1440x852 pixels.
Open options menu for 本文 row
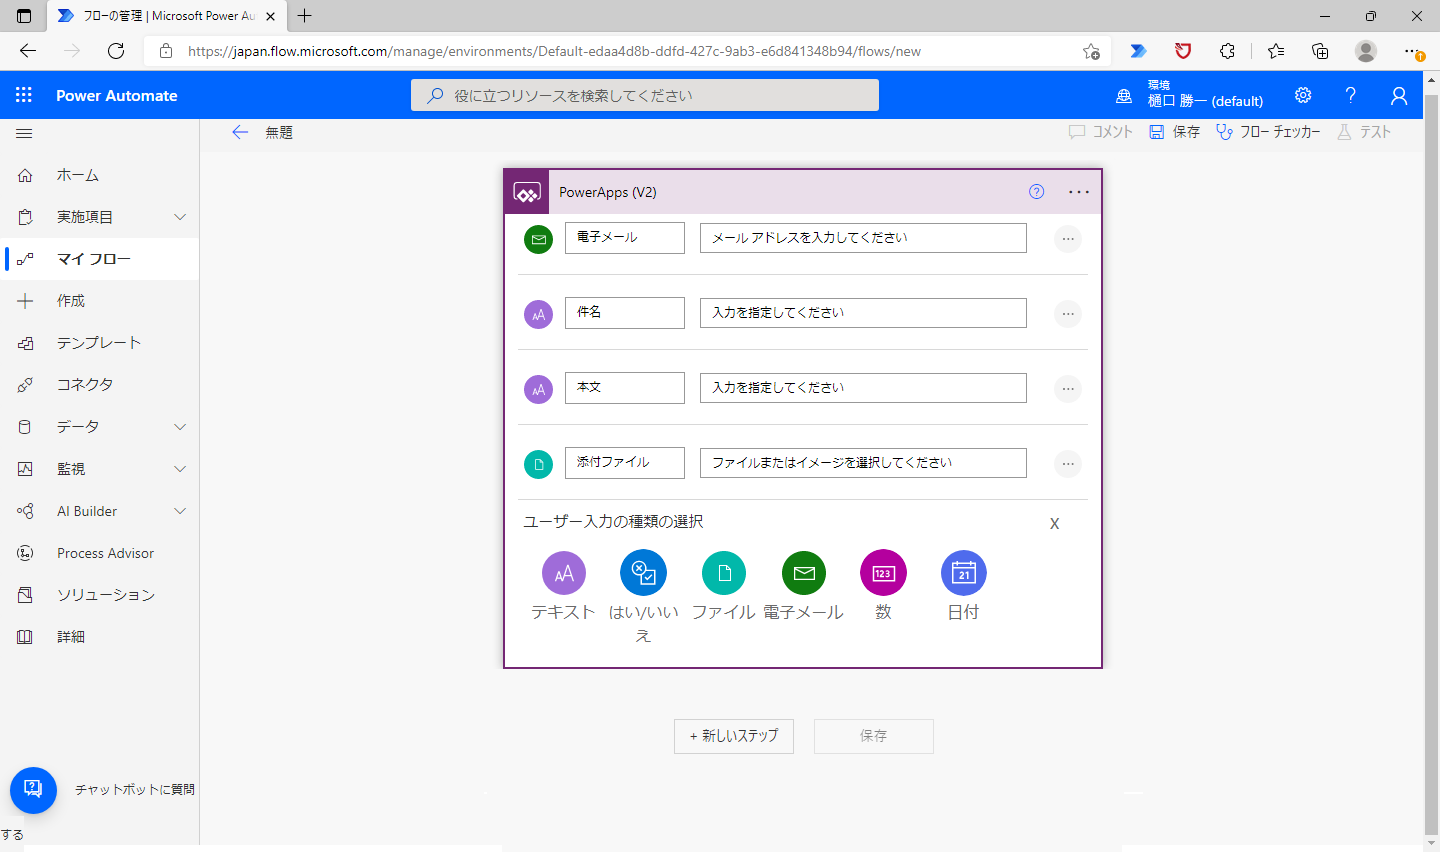(x=1068, y=389)
